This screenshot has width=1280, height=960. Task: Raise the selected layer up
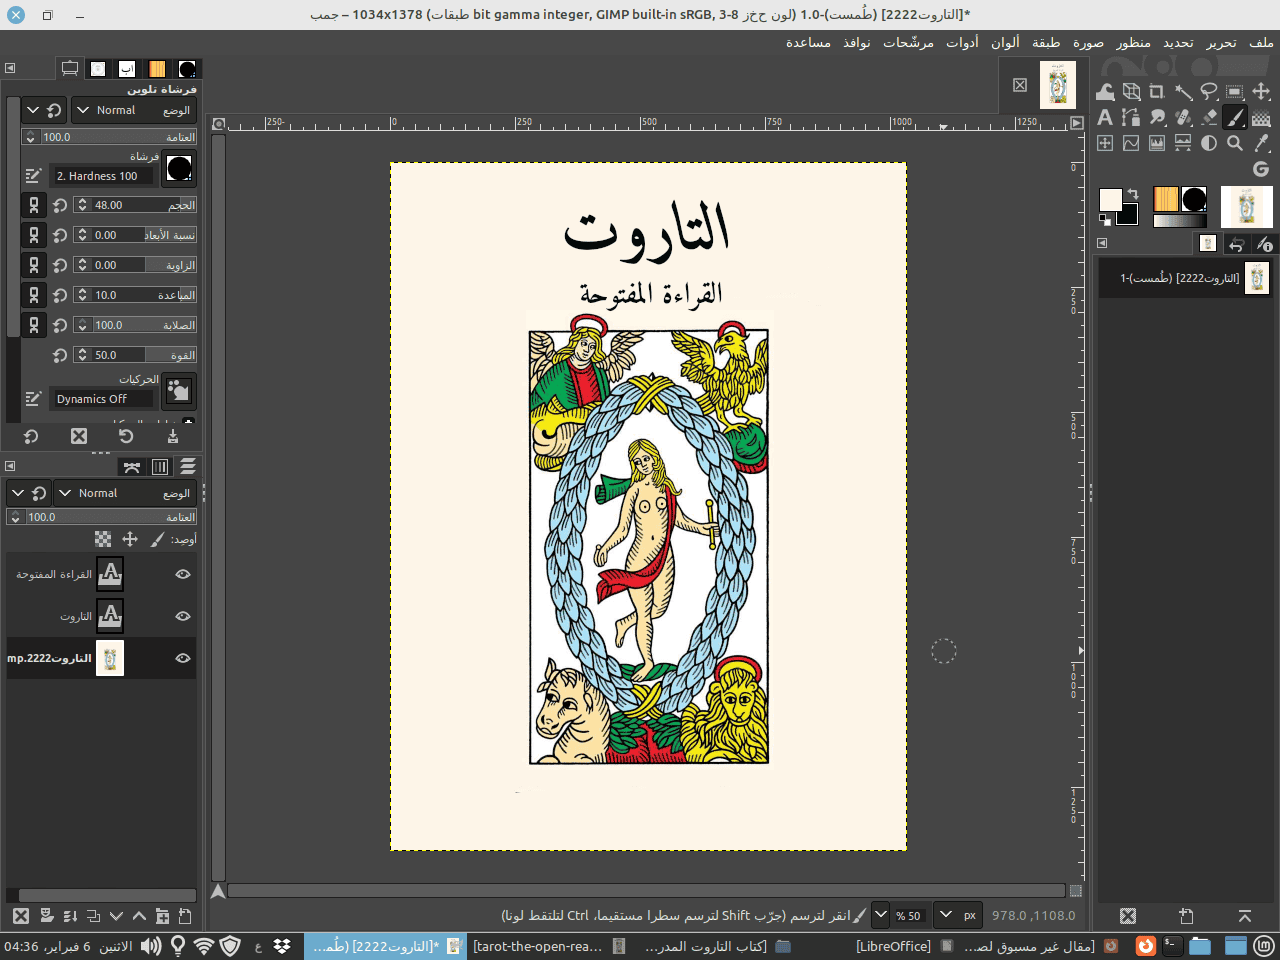[x=139, y=916]
